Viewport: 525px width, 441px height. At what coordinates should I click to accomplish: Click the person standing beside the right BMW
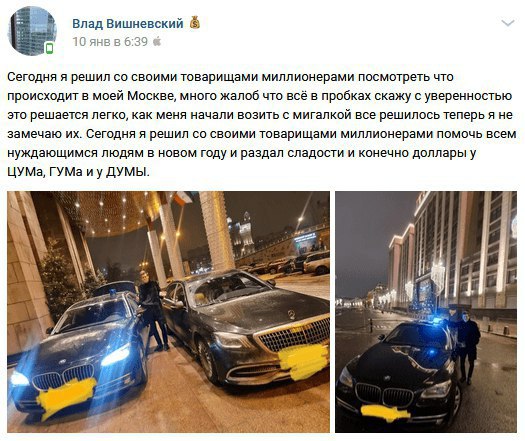467,347
